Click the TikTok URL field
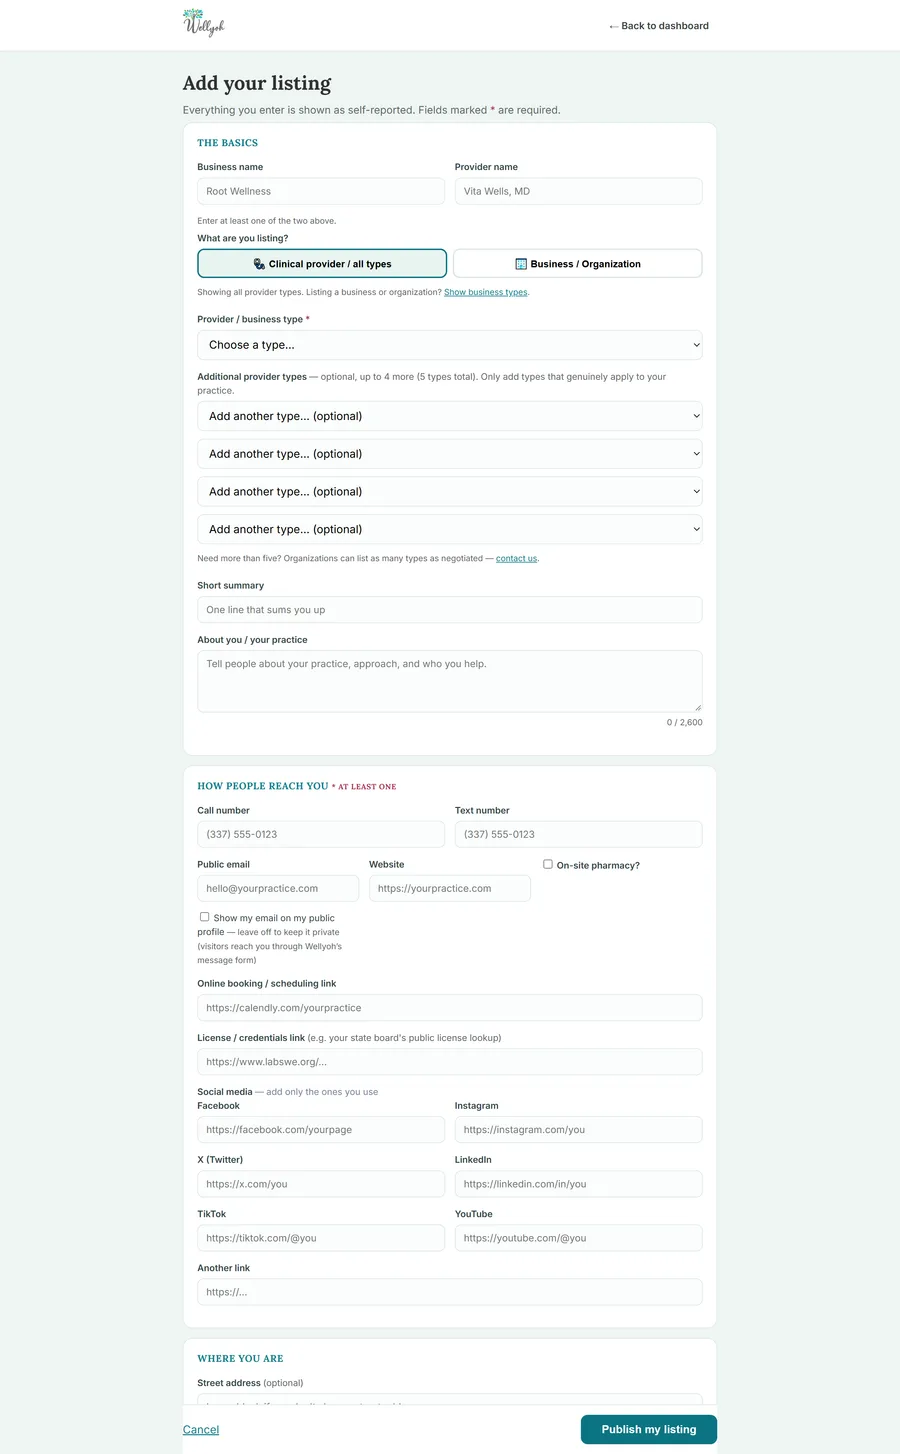900x1454 pixels. click(321, 1238)
